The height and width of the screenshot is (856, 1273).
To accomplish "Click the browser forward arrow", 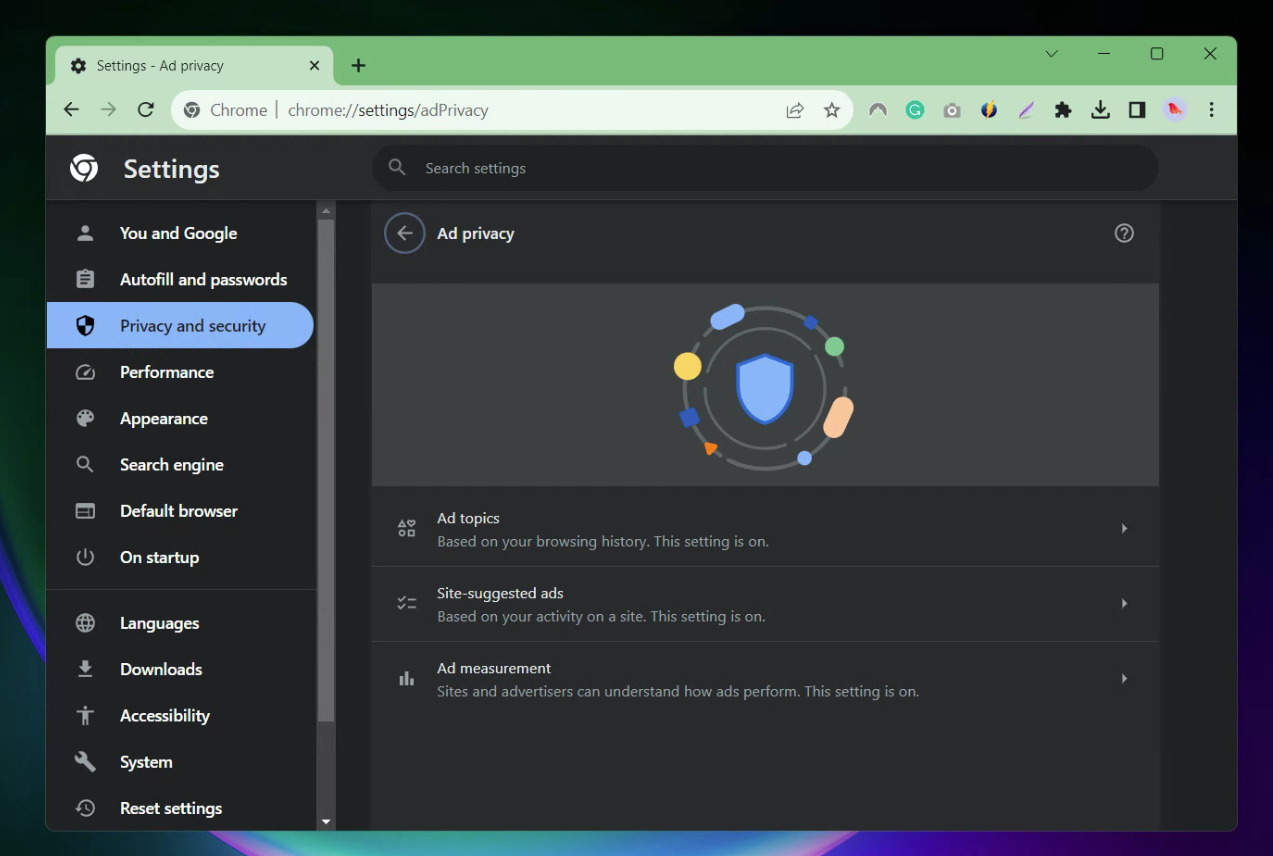I will (x=108, y=110).
